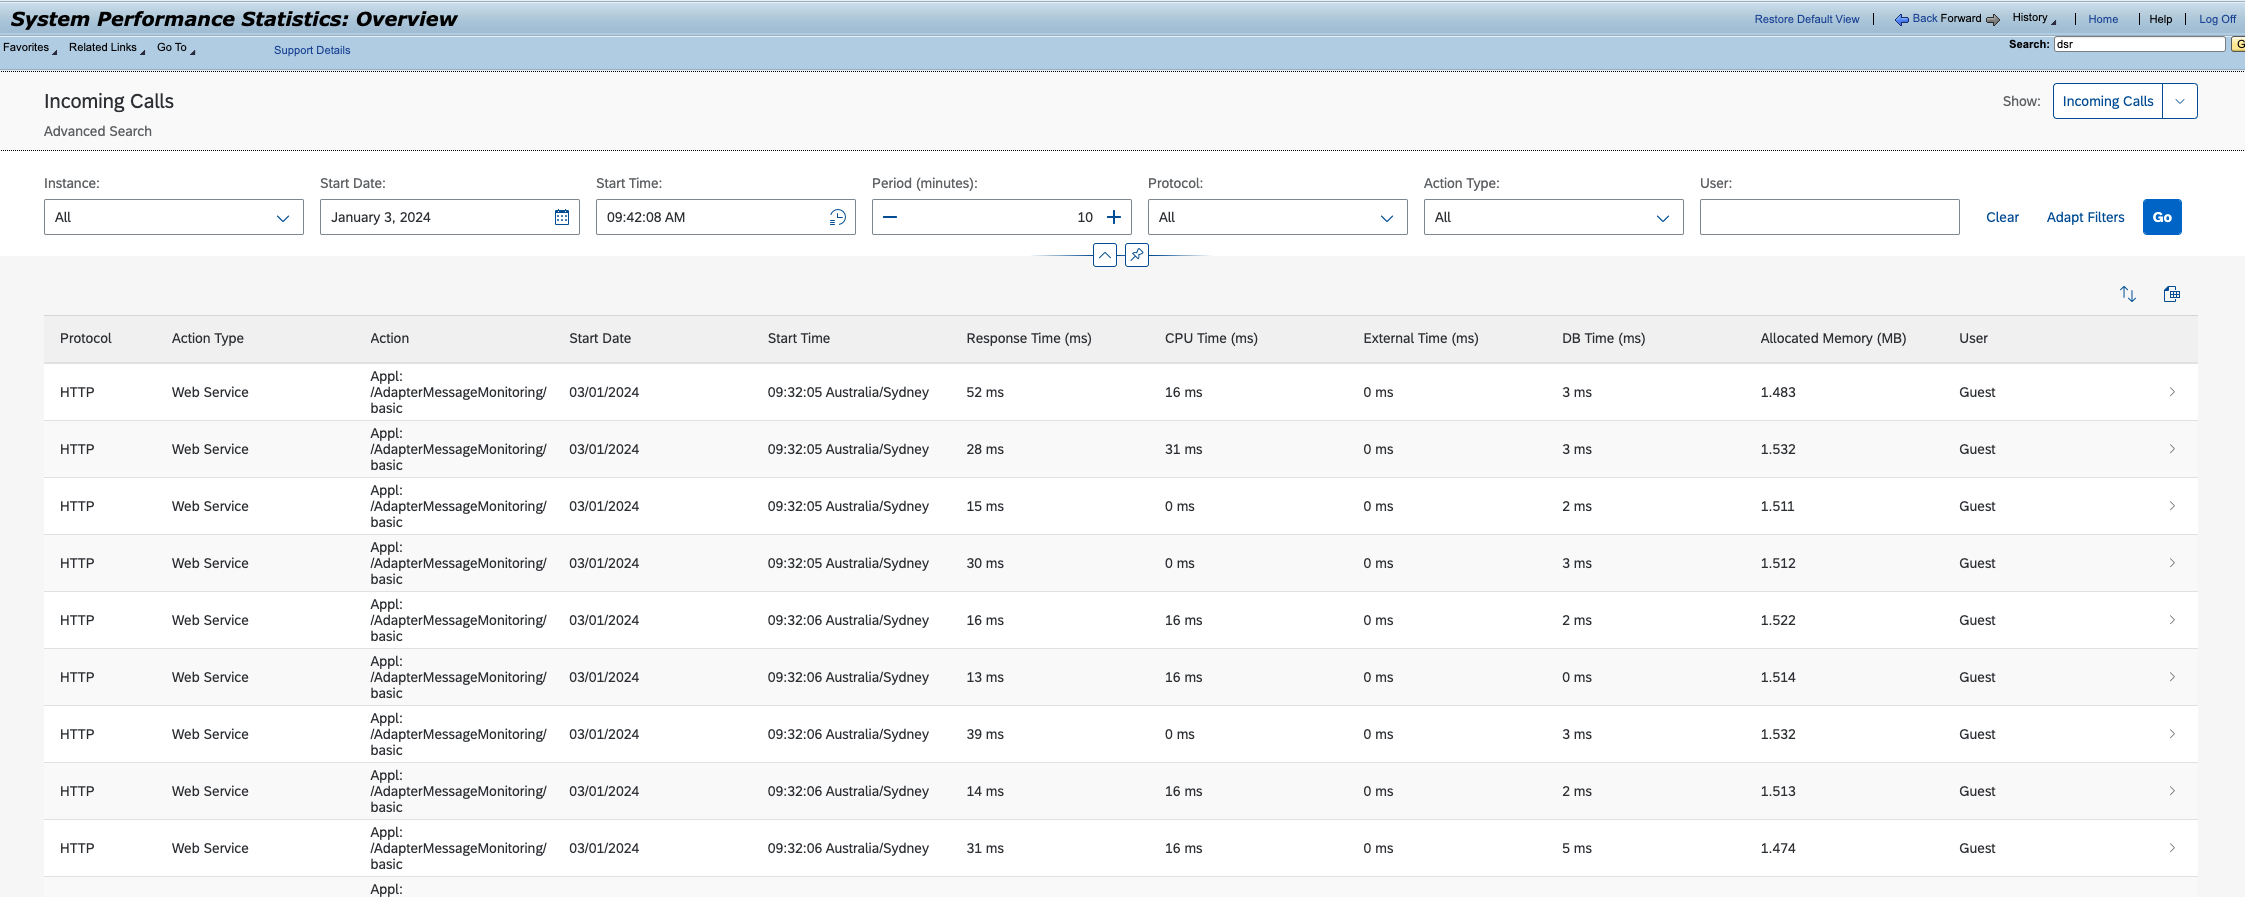
Task: Click the Back arrow icon
Action: [x=1901, y=20]
